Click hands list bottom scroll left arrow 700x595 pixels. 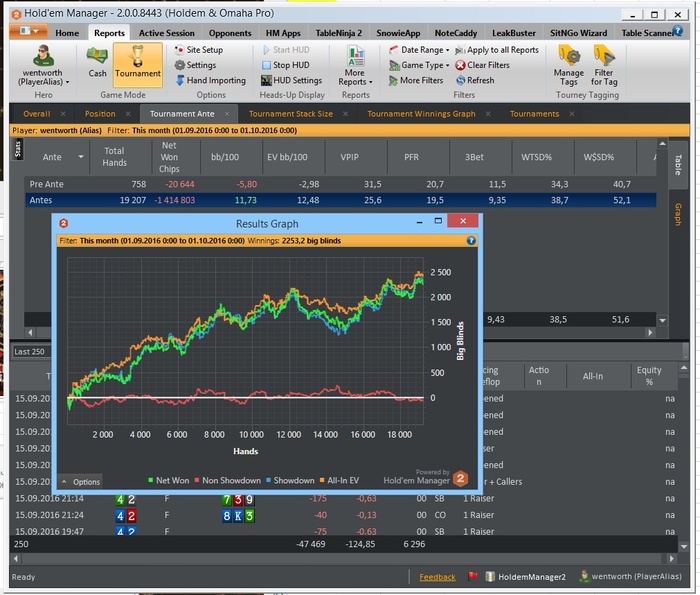coord(16,558)
